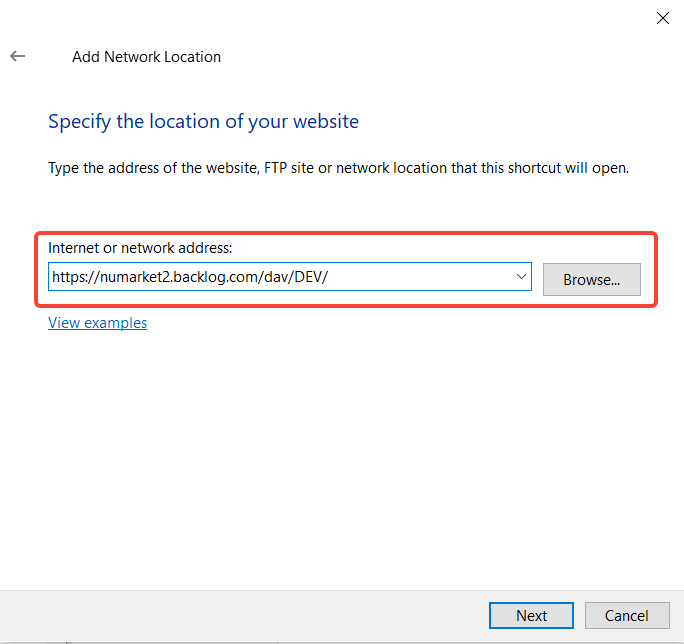Click "https" at the start of the address
This screenshot has width=684, height=644.
(x=69, y=277)
